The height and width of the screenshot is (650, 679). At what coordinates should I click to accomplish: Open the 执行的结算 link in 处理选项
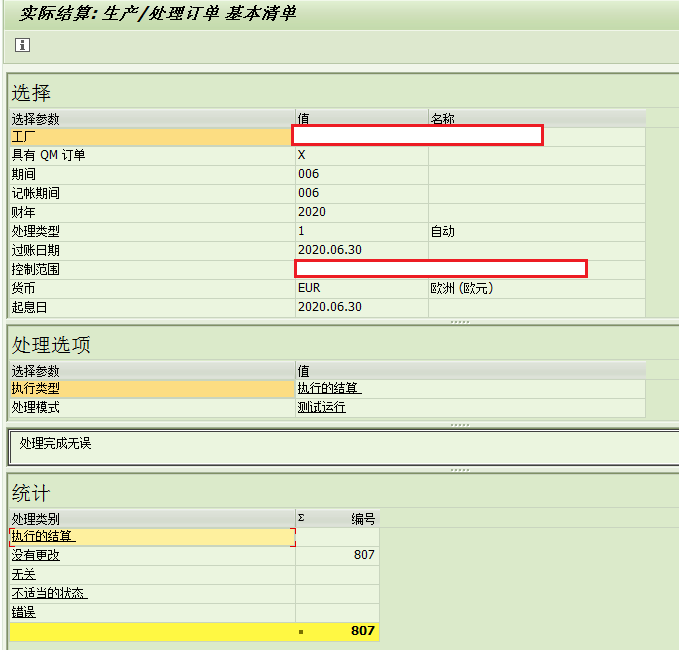329,388
